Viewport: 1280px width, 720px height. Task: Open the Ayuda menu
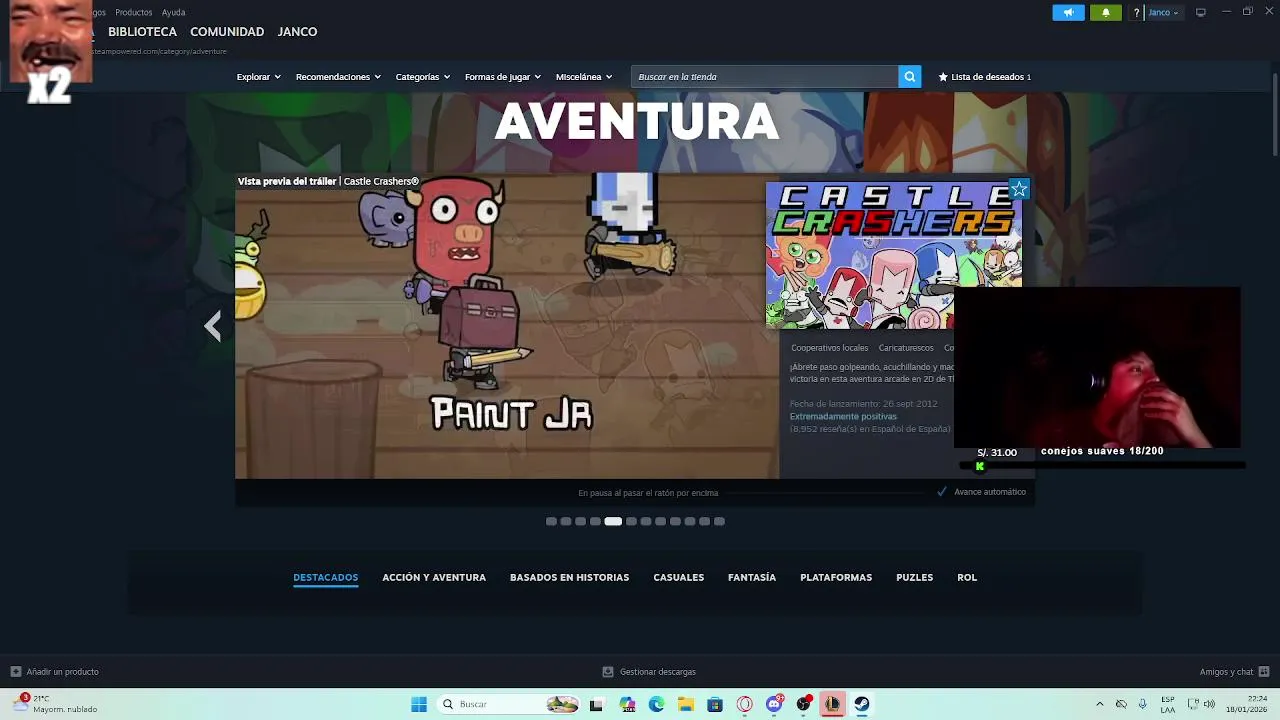pos(173,12)
